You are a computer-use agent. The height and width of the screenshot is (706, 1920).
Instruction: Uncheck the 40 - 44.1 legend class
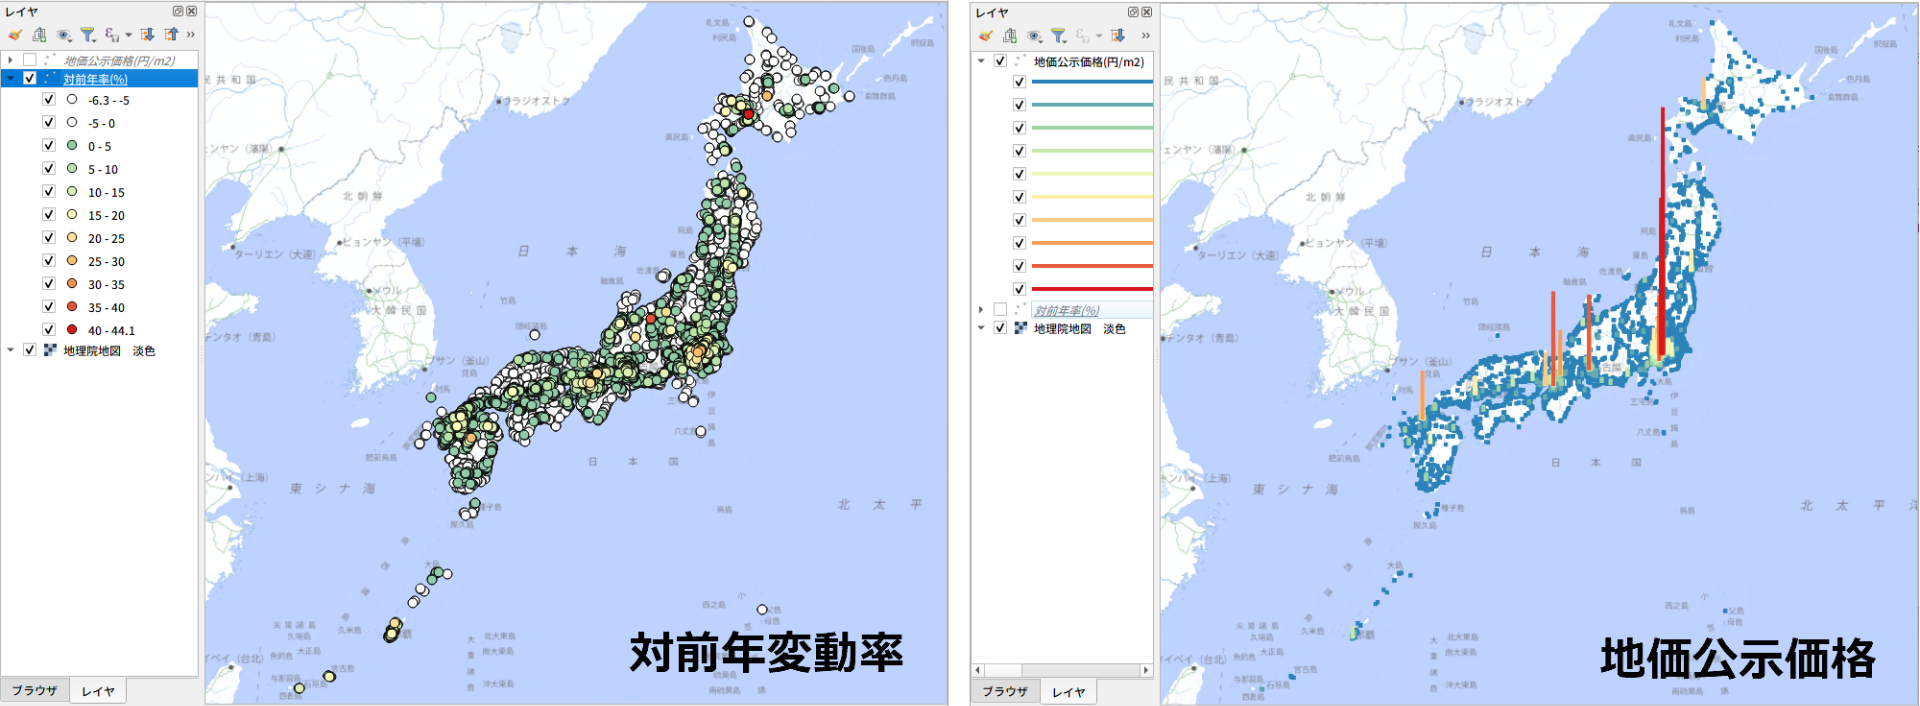(49, 330)
